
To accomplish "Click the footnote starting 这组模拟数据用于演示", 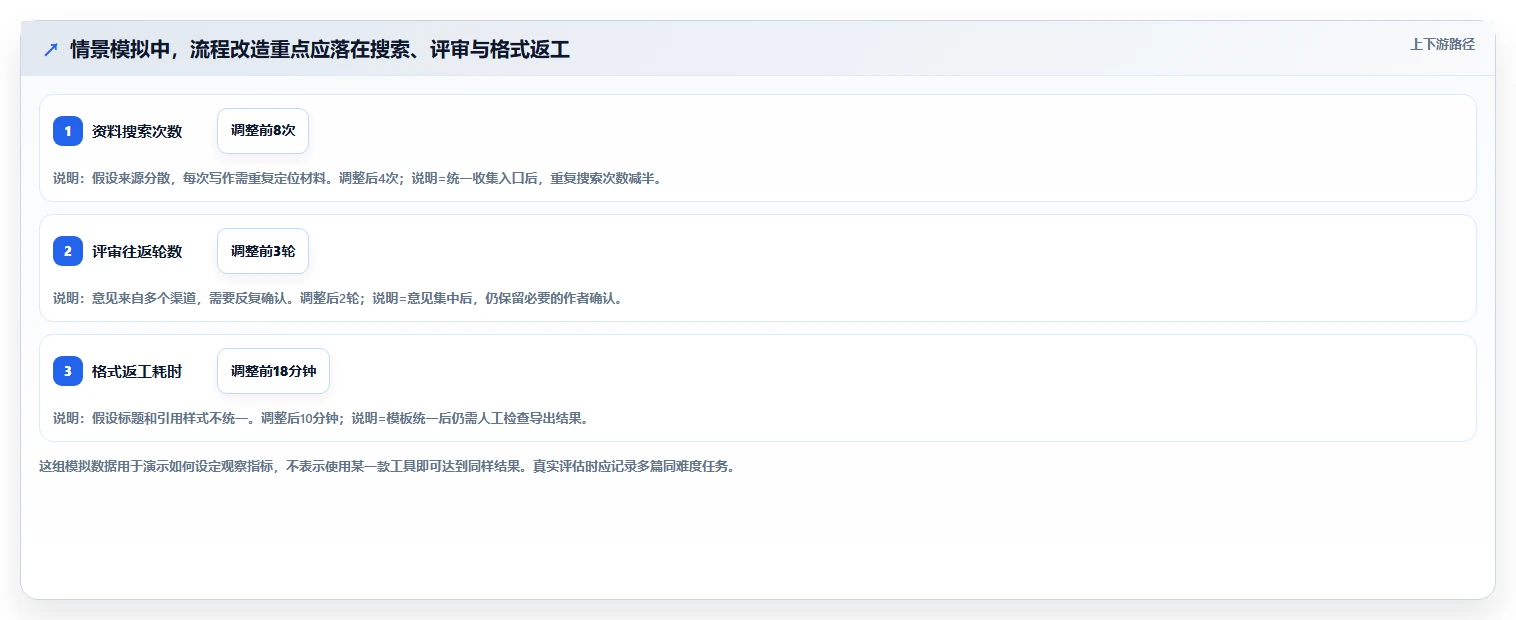I will (387, 467).
